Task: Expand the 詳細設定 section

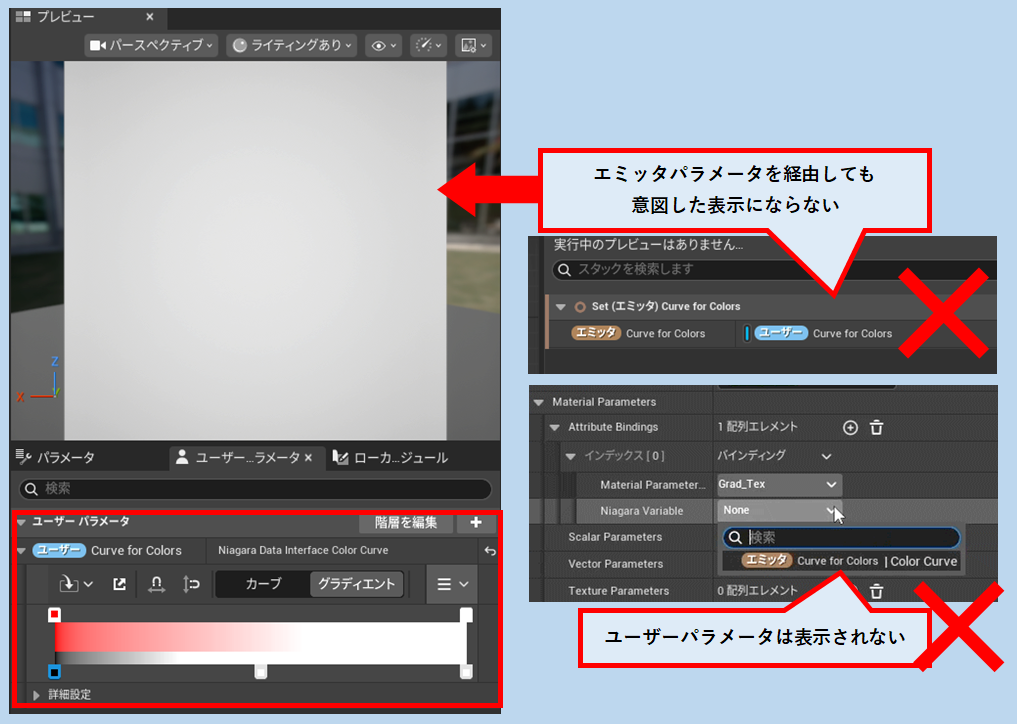Action: tap(38, 694)
